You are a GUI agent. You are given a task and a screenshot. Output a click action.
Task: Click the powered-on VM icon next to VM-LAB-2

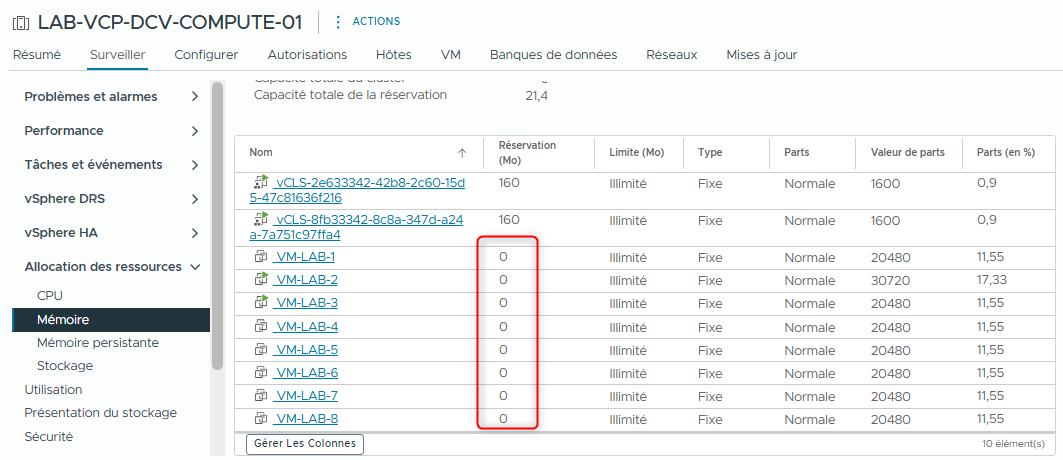coord(261,279)
